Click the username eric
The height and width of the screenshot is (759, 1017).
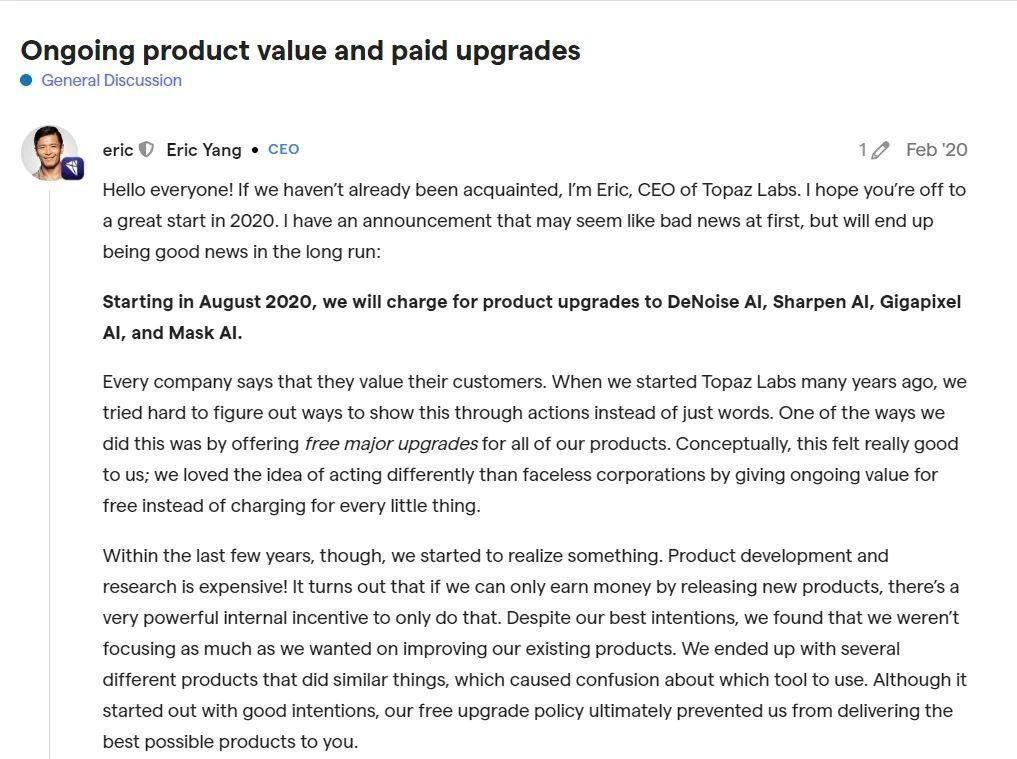[x=117, y=150]
